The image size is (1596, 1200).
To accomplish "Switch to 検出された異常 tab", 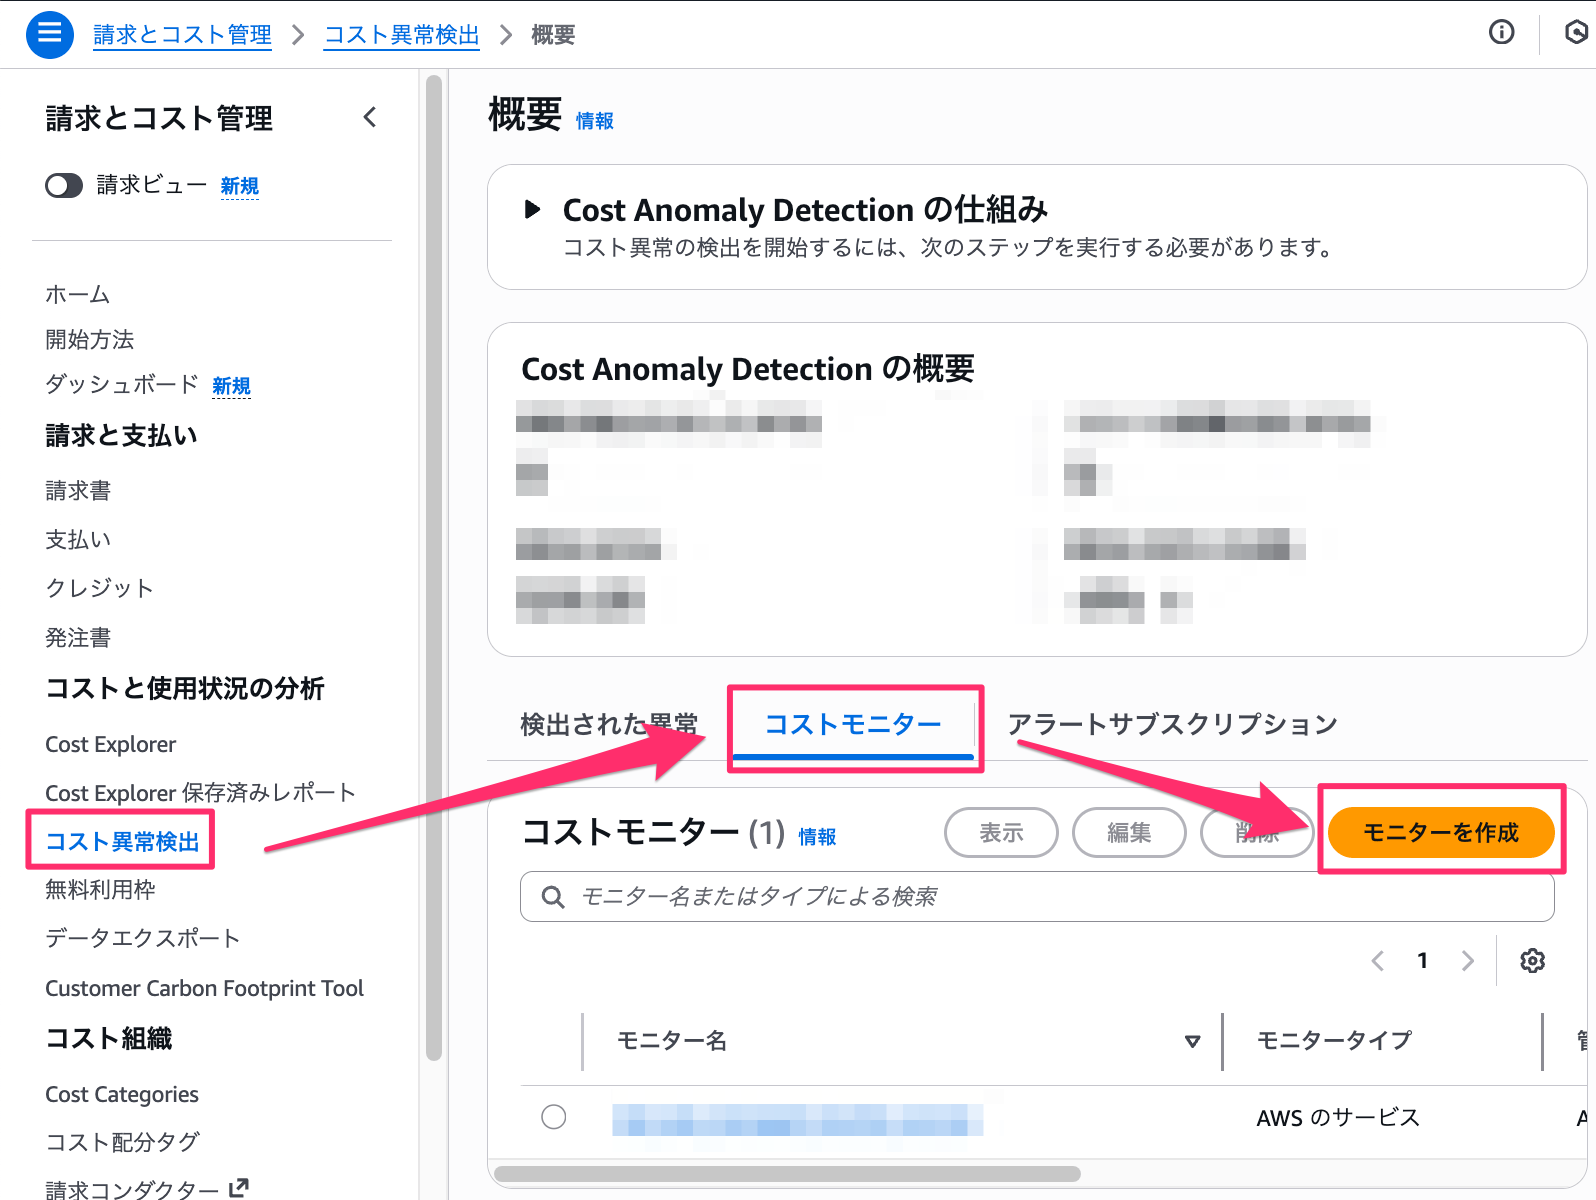I will click(x=608, y=724).
